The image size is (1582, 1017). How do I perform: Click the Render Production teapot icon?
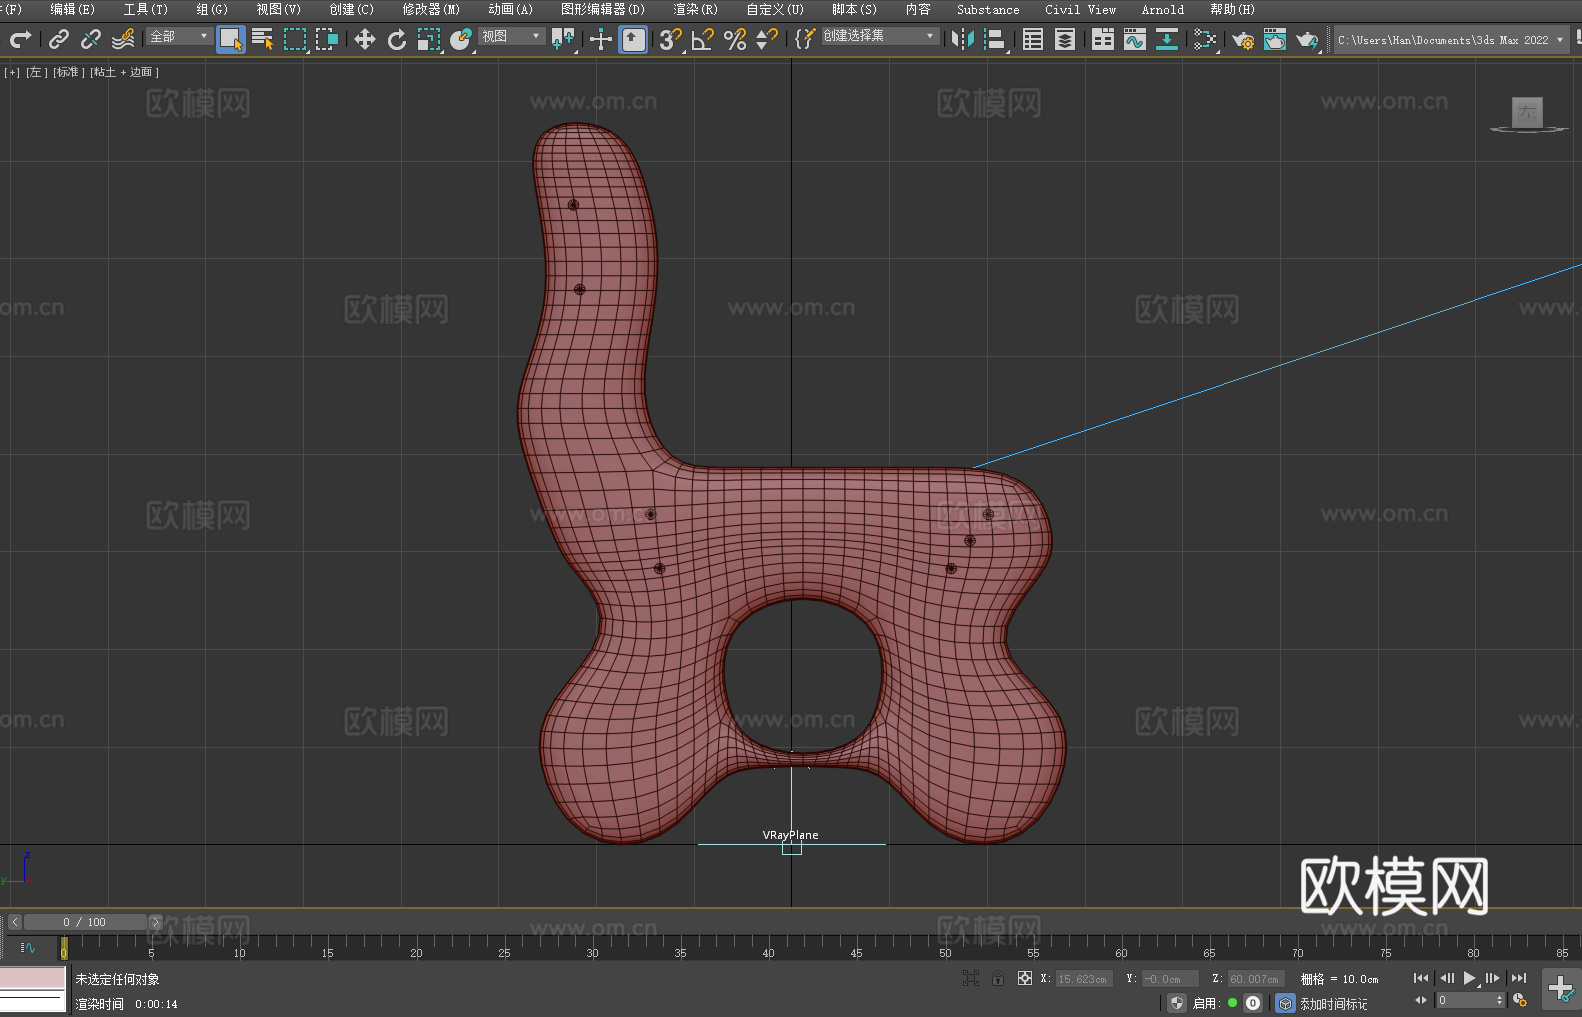click(x=1307, y=39)
